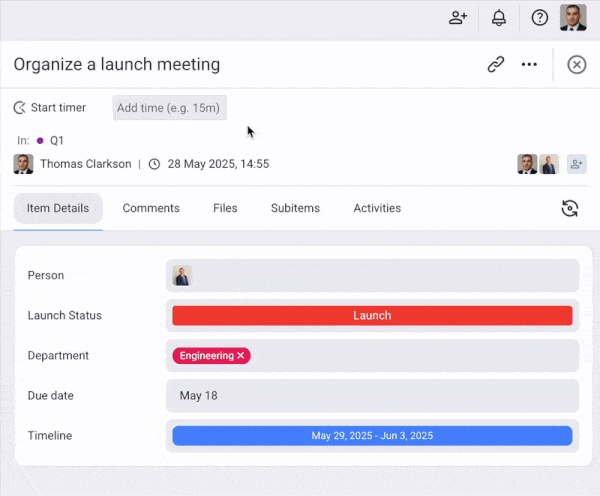This screenshot has width=600, height=496.
Task: Switch to the Comments tab
Action: point(151,208)
